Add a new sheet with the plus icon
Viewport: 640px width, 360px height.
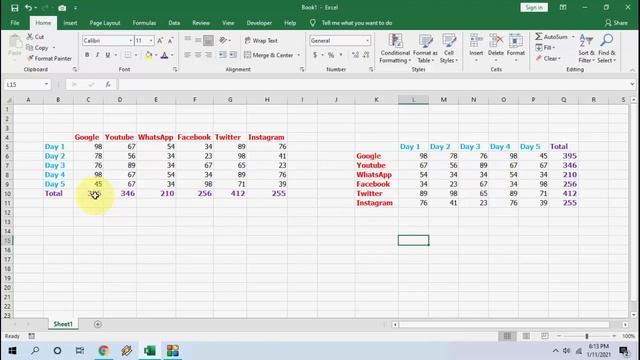coord(98,324)
